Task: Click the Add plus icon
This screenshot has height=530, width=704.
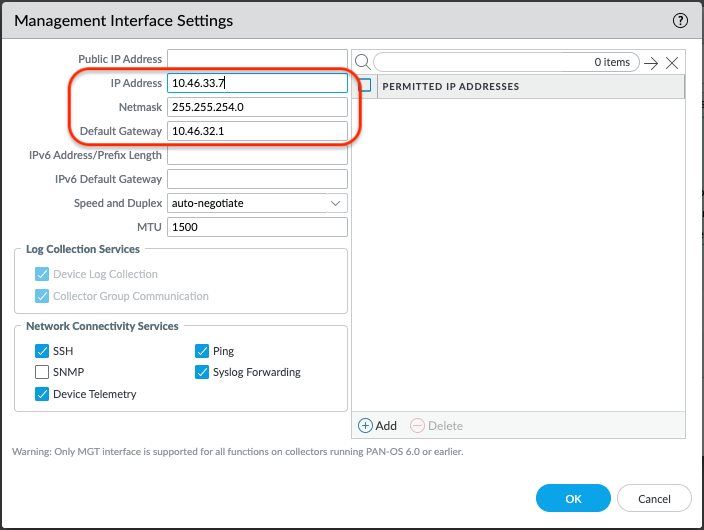Action: [x=365, y=426]
